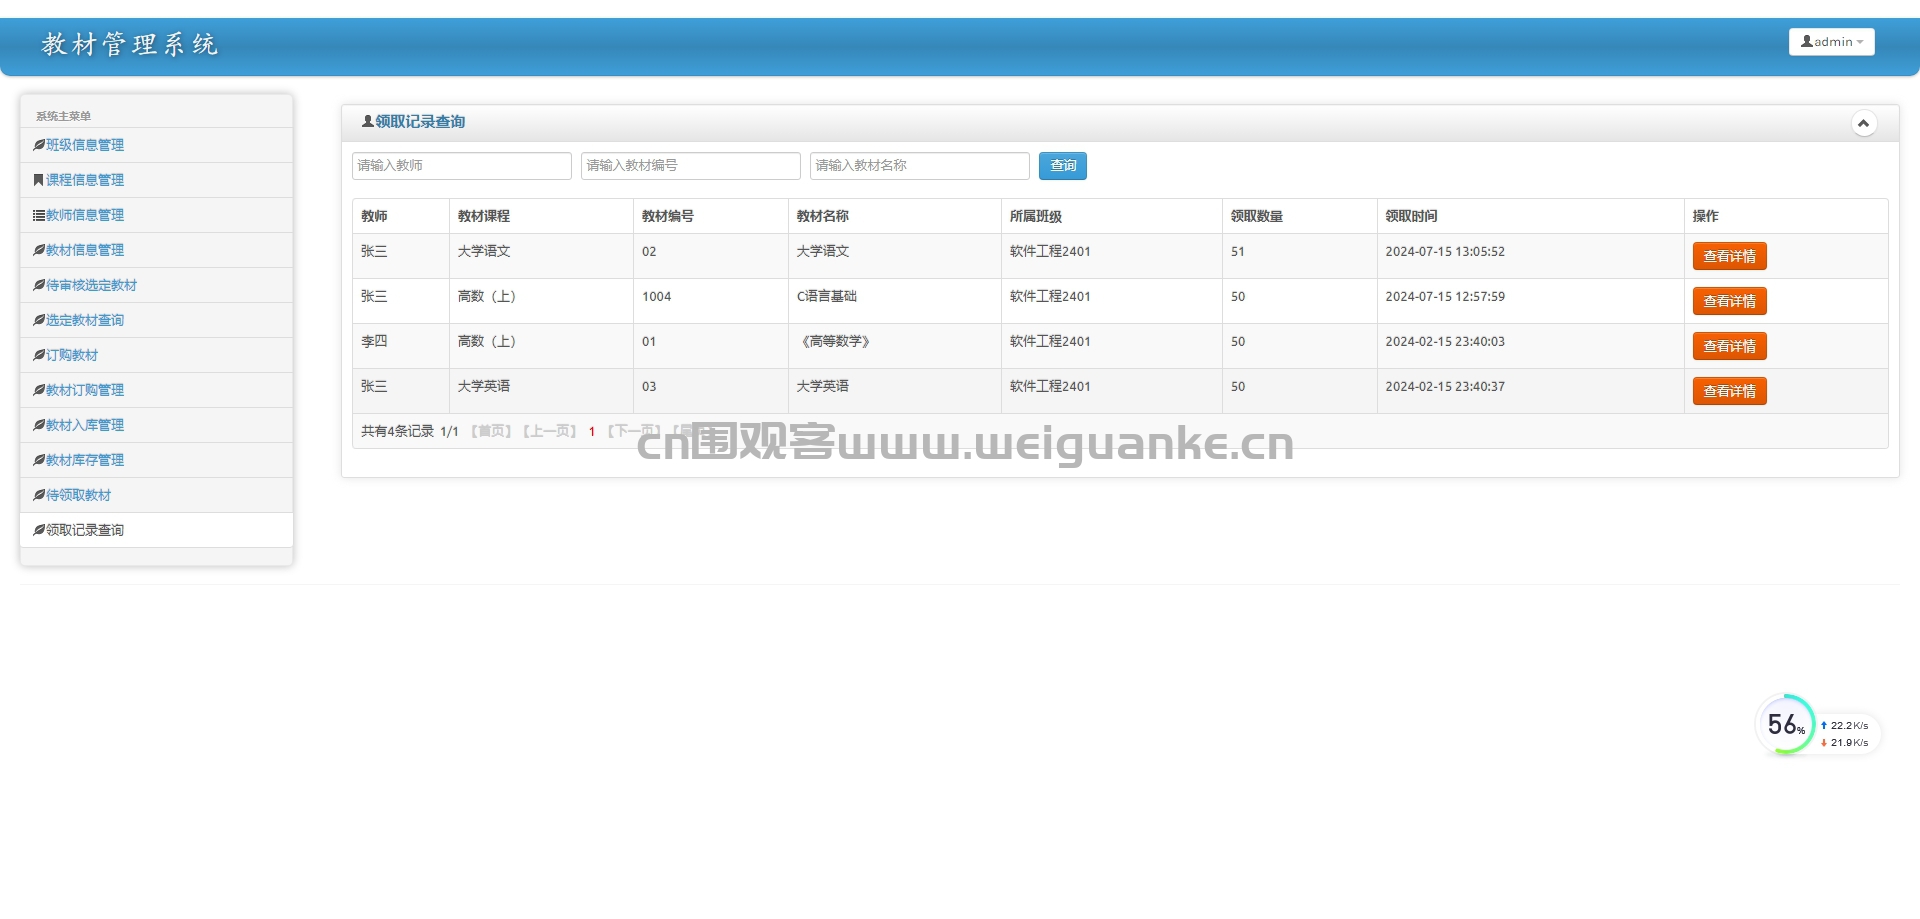View details of the 23:40:37 大学英语 record

click(1730, 392)
